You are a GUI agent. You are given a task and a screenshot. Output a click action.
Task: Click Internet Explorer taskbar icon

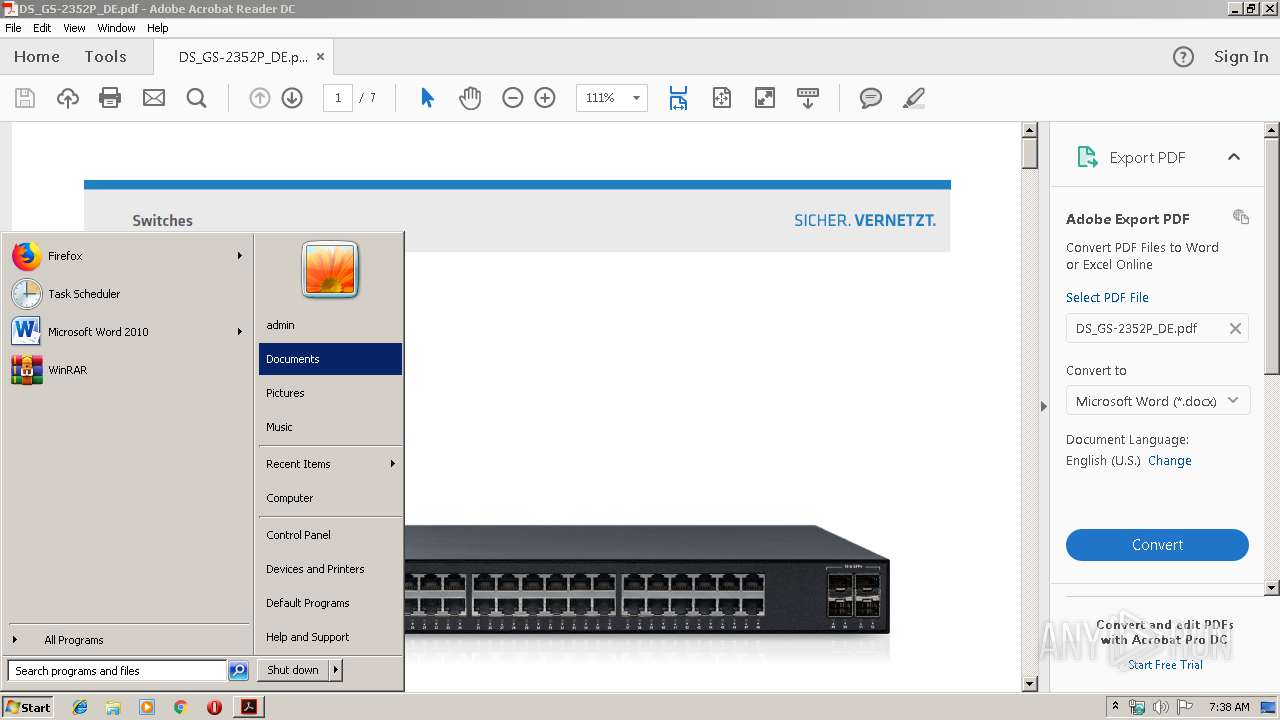80,707
